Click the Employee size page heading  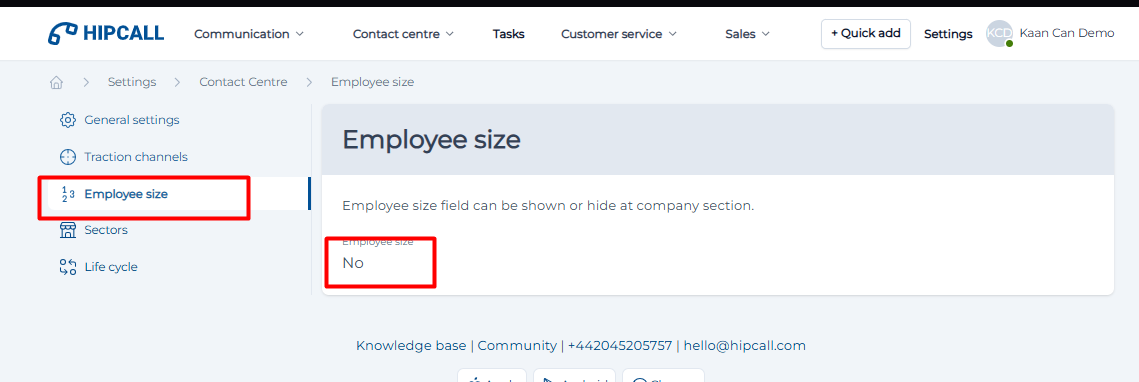tap(431, 139)
